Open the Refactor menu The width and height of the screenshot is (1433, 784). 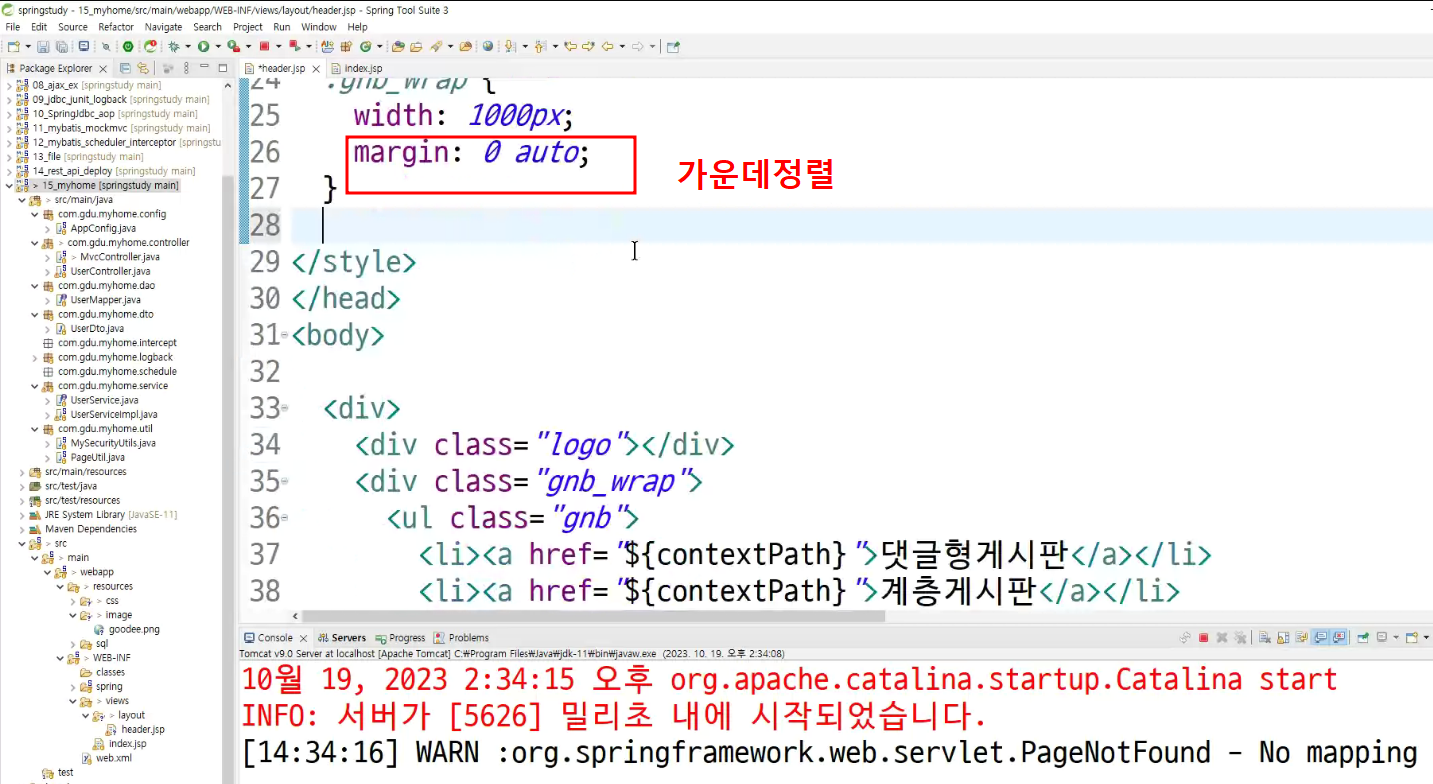[116, 27]
